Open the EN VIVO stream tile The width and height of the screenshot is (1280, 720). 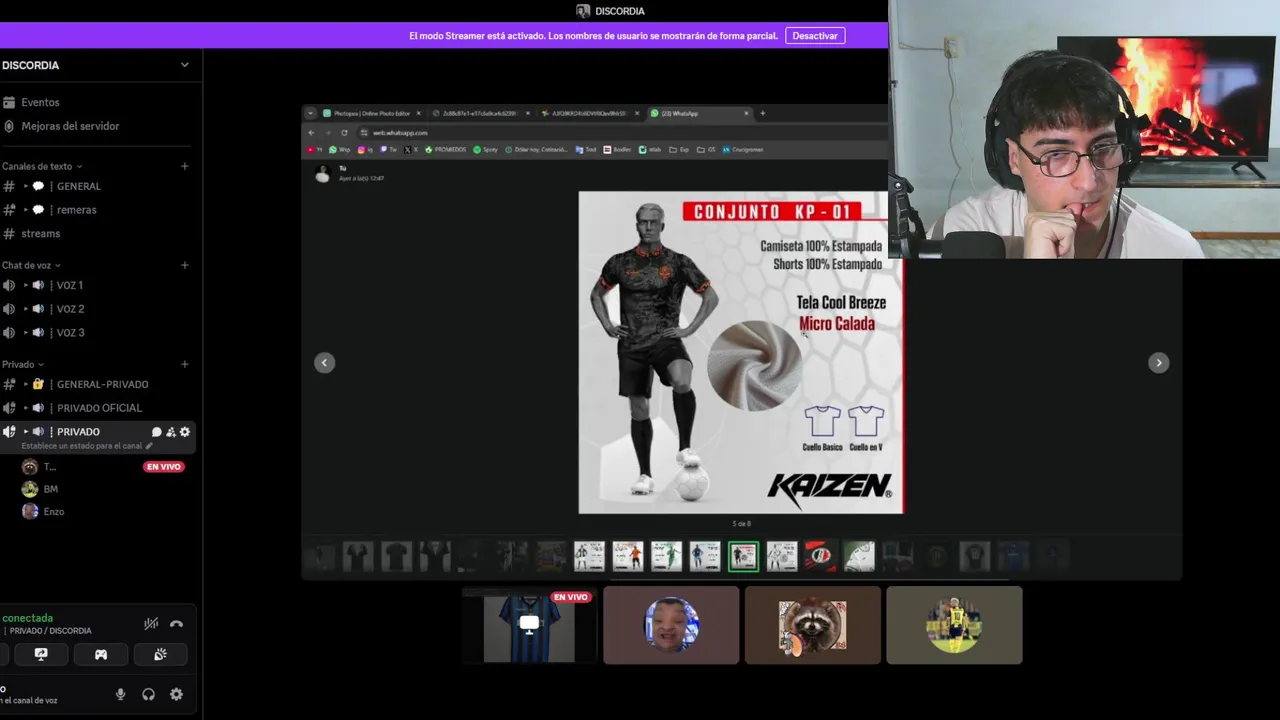pyautogui.click(x=529, y=625)
